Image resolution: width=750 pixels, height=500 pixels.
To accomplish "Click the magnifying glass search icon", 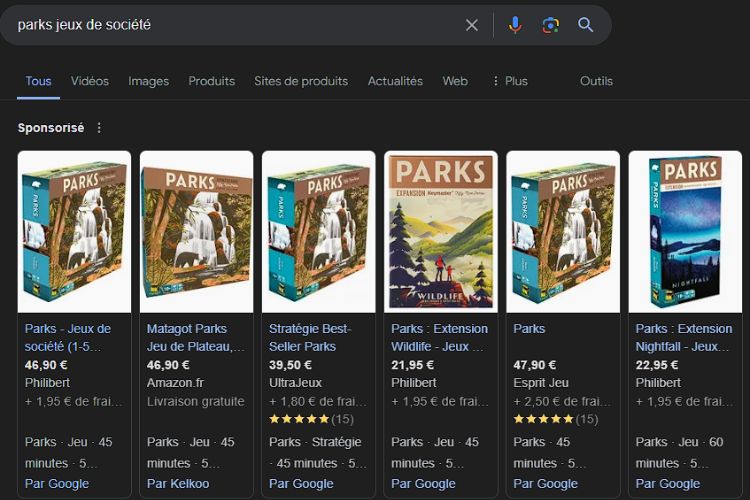I will coord(585,25).
